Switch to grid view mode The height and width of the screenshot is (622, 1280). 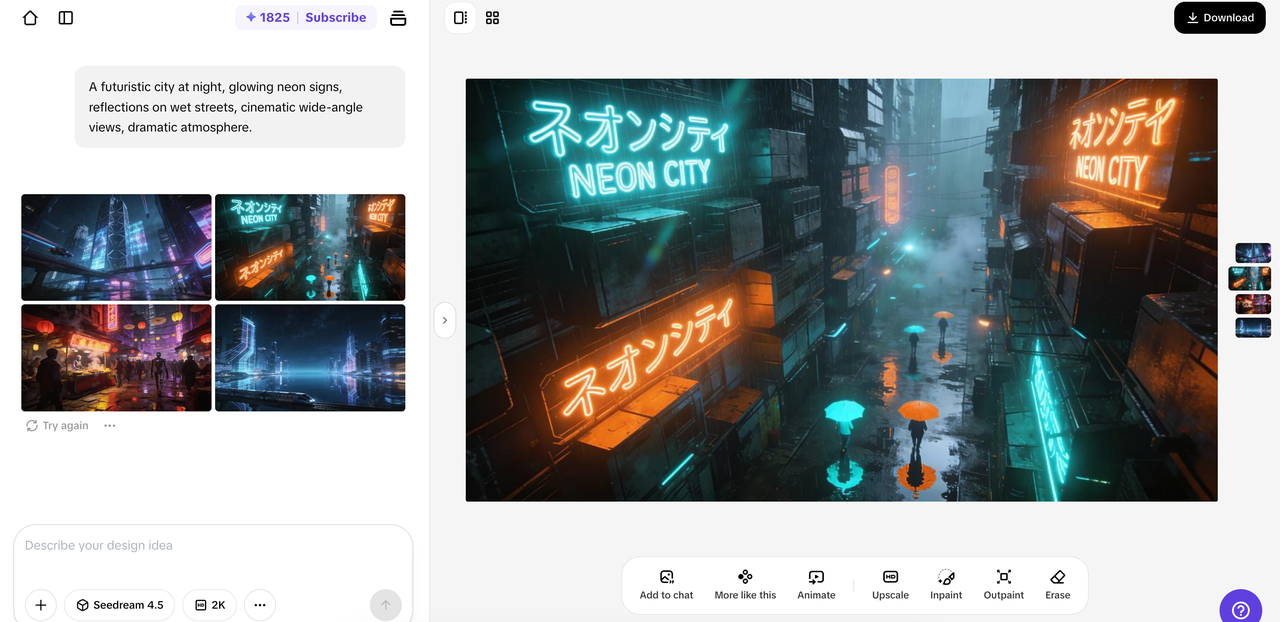492,18
